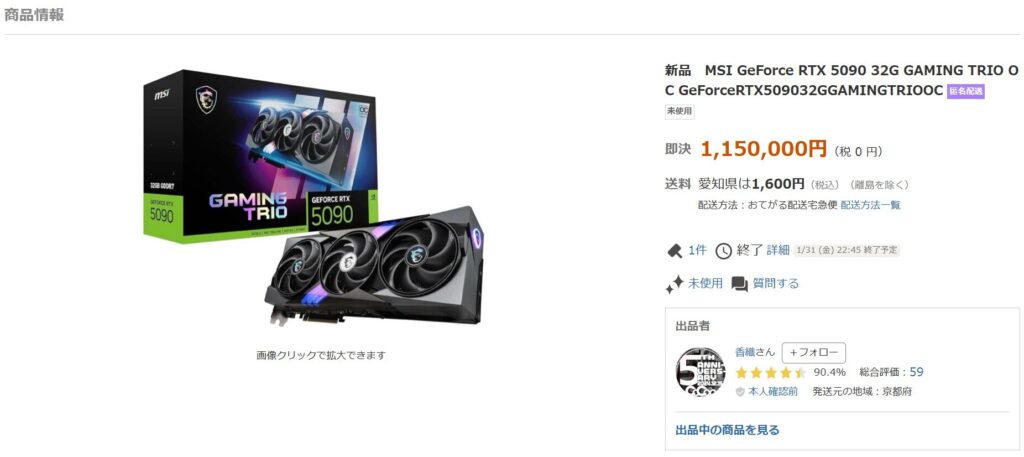
Task: Open the 59 total rating link
Action: click(916, 372)
